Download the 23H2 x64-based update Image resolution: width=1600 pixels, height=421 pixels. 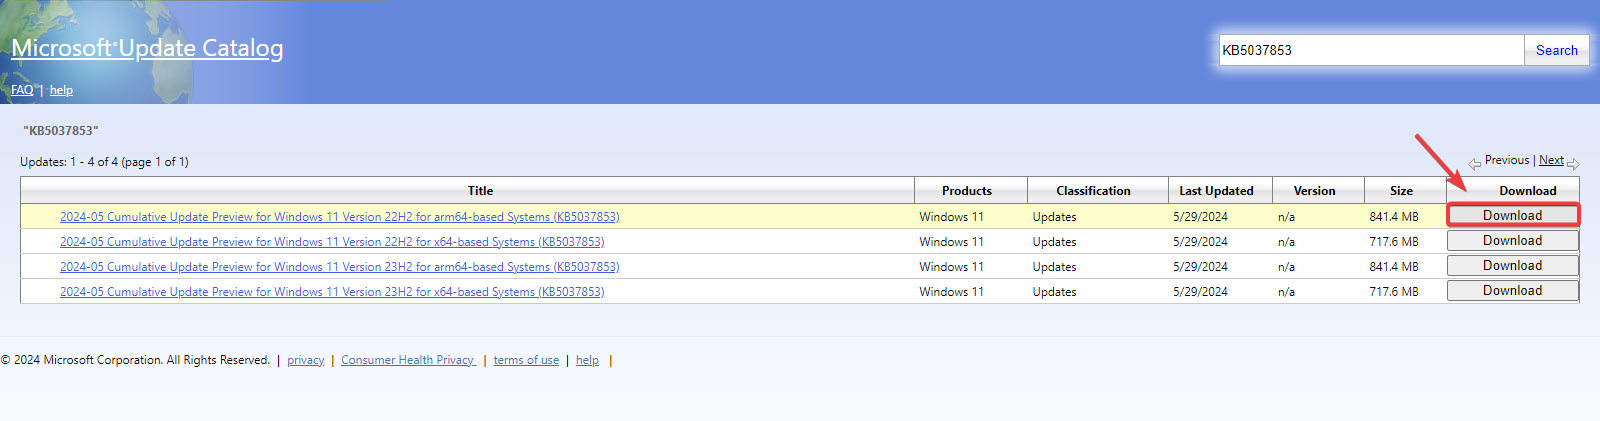(1512, 291)
